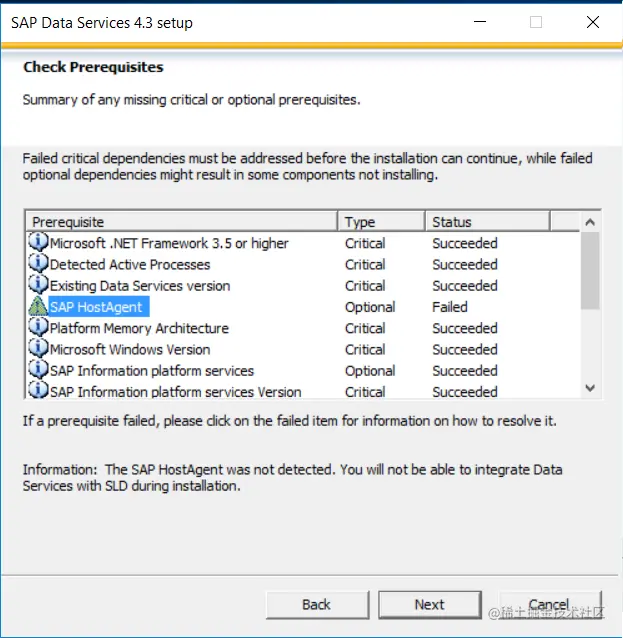Click scroll down arrow of prerequisites list
The width and height of the screenshot is (623, 638).
click(590, 388)
